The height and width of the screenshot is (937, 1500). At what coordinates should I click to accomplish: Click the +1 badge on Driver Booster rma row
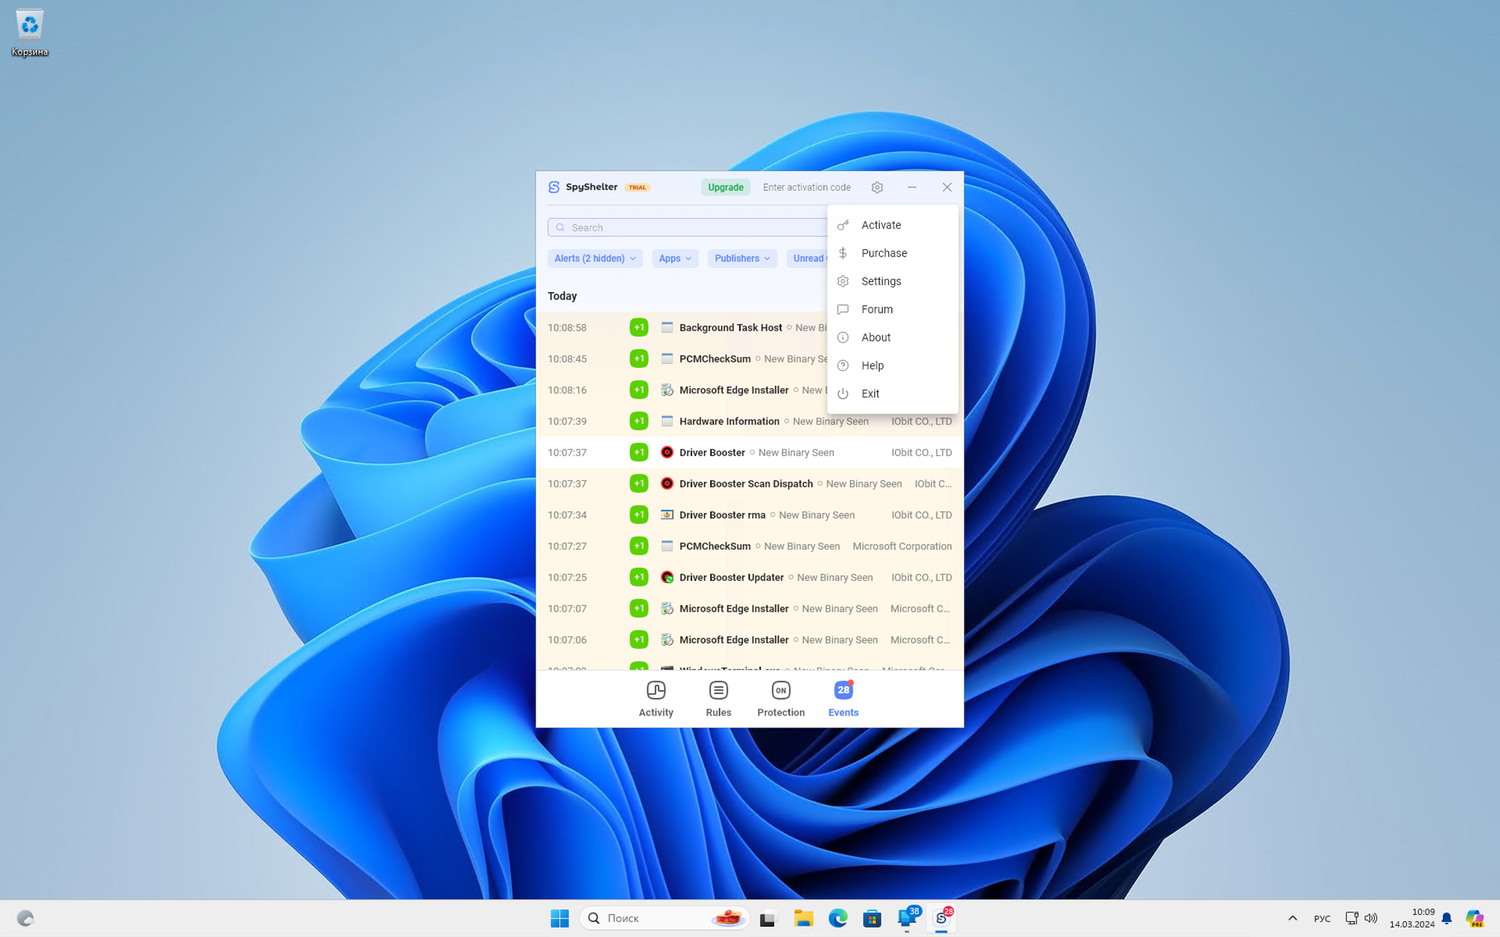tap(639, 515)
